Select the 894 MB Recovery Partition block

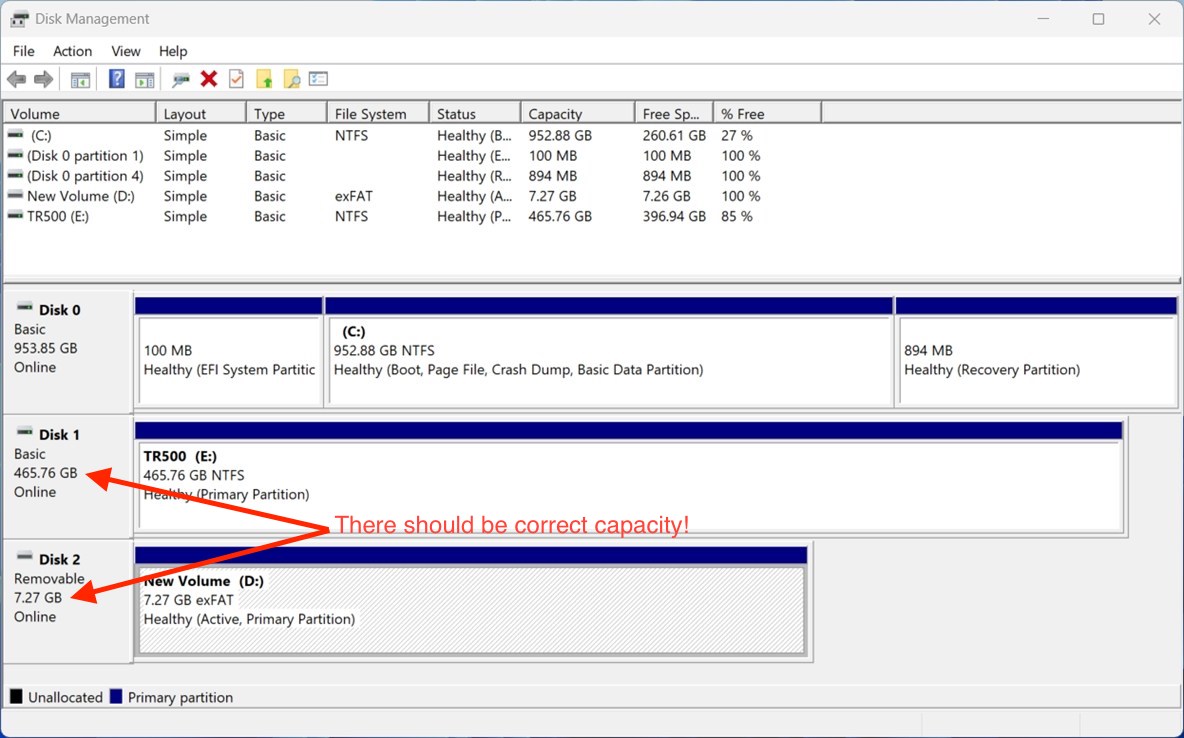pyautogui.click(x=1036, y=352)
